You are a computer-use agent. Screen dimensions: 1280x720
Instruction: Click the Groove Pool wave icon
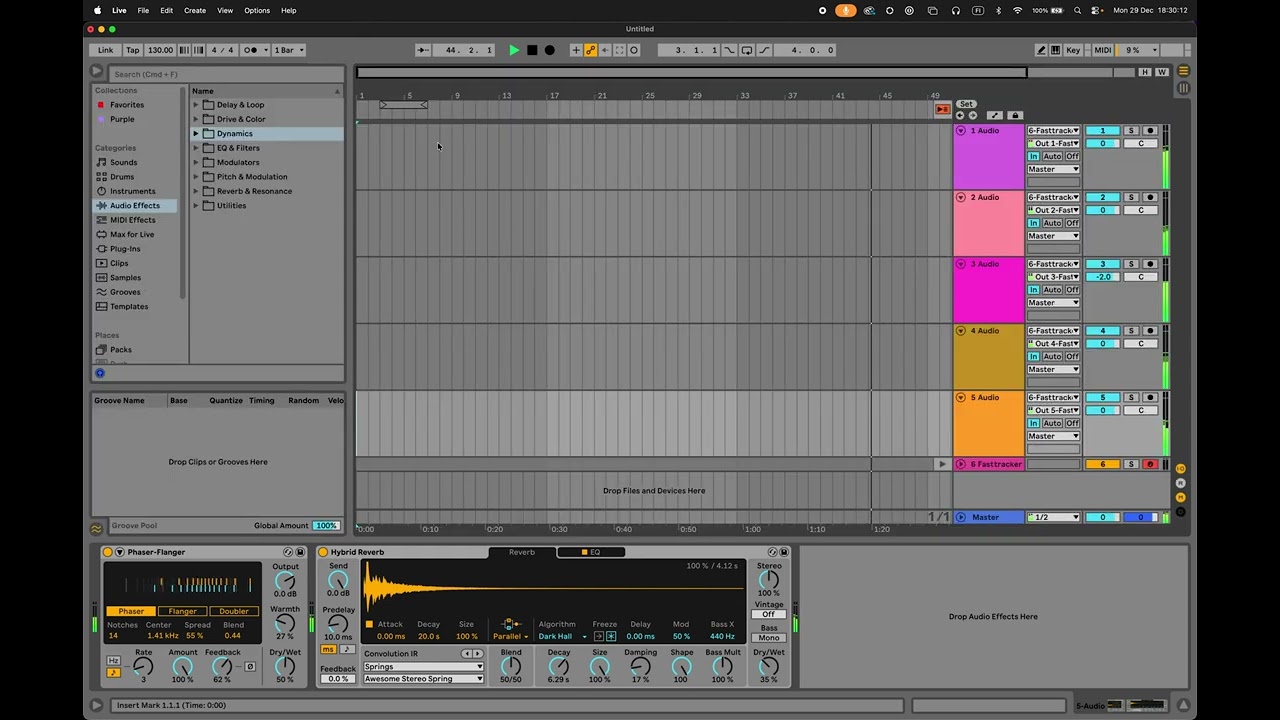[x=96, y=528]
